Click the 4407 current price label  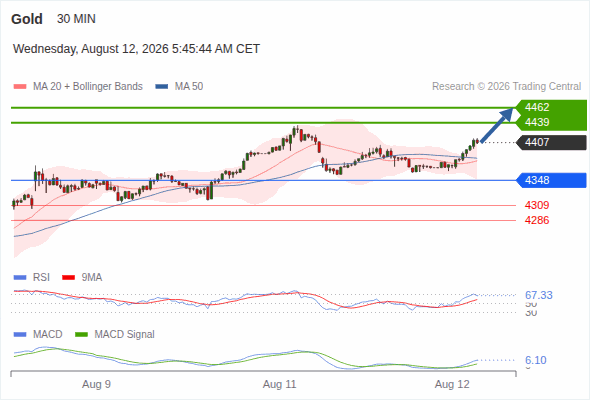[551, 143]
